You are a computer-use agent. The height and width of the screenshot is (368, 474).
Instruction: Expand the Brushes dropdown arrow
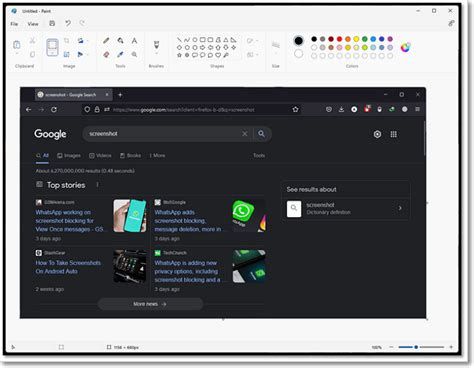pos(156,54)
